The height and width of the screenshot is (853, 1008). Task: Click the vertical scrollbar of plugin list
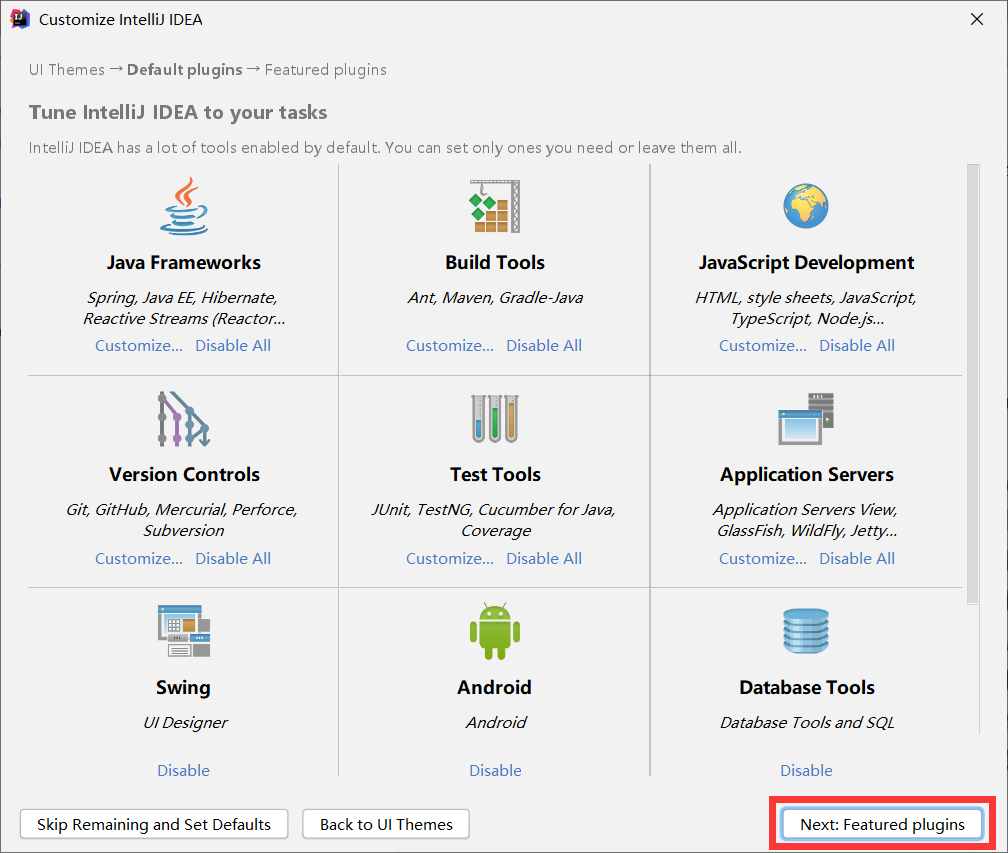pos(973,384)
